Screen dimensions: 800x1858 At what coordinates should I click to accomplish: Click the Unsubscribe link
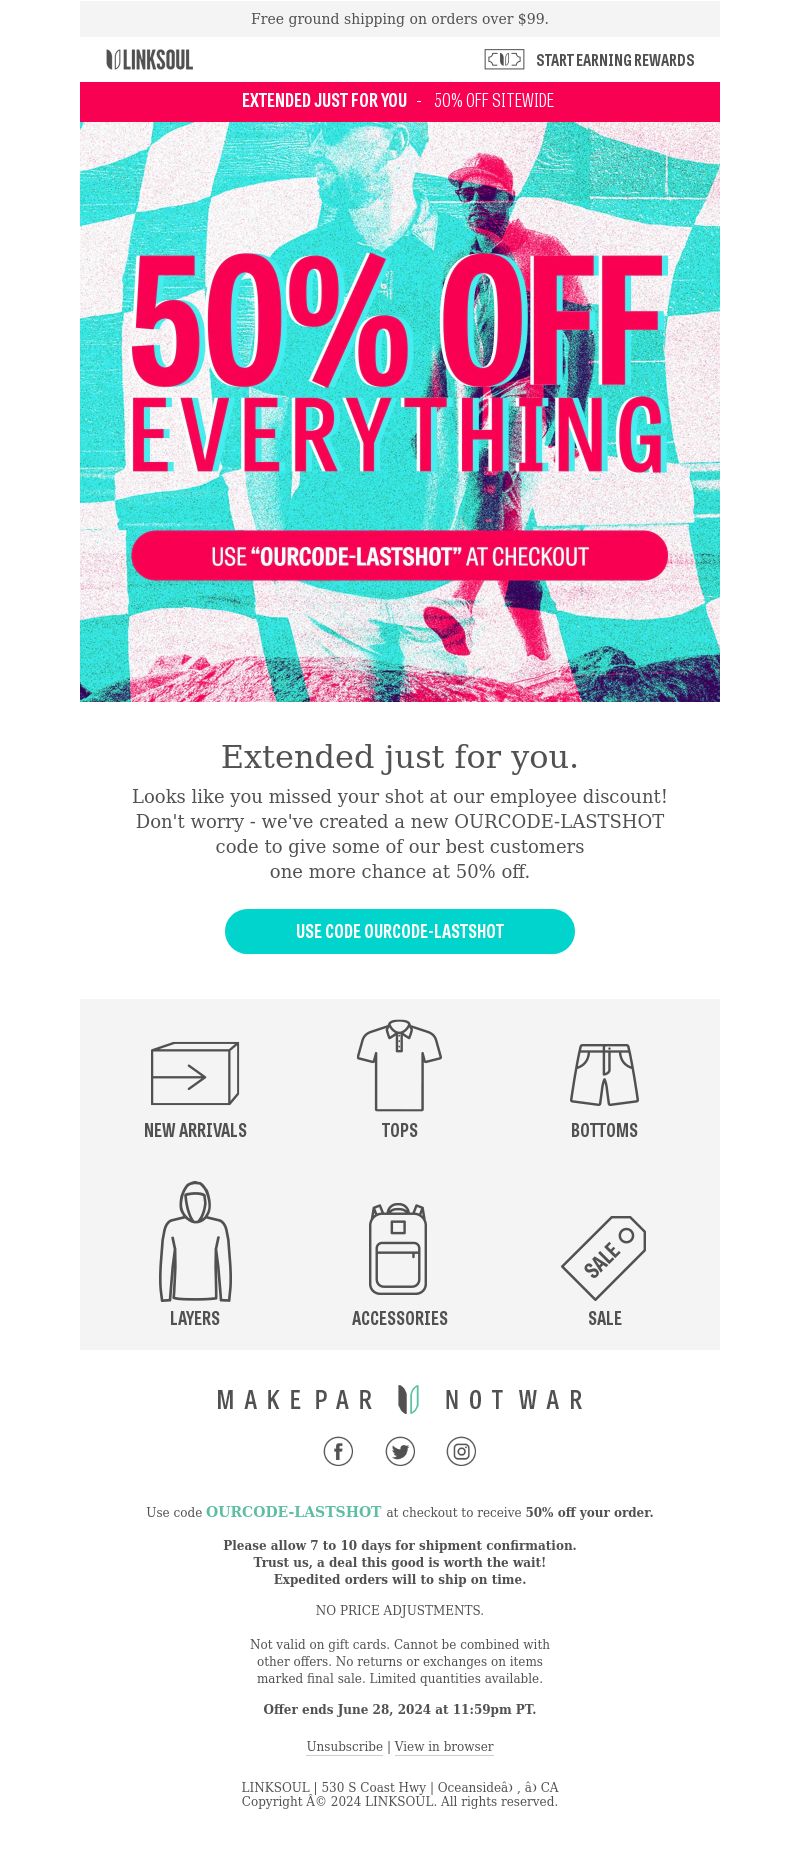pos(344,1746)
